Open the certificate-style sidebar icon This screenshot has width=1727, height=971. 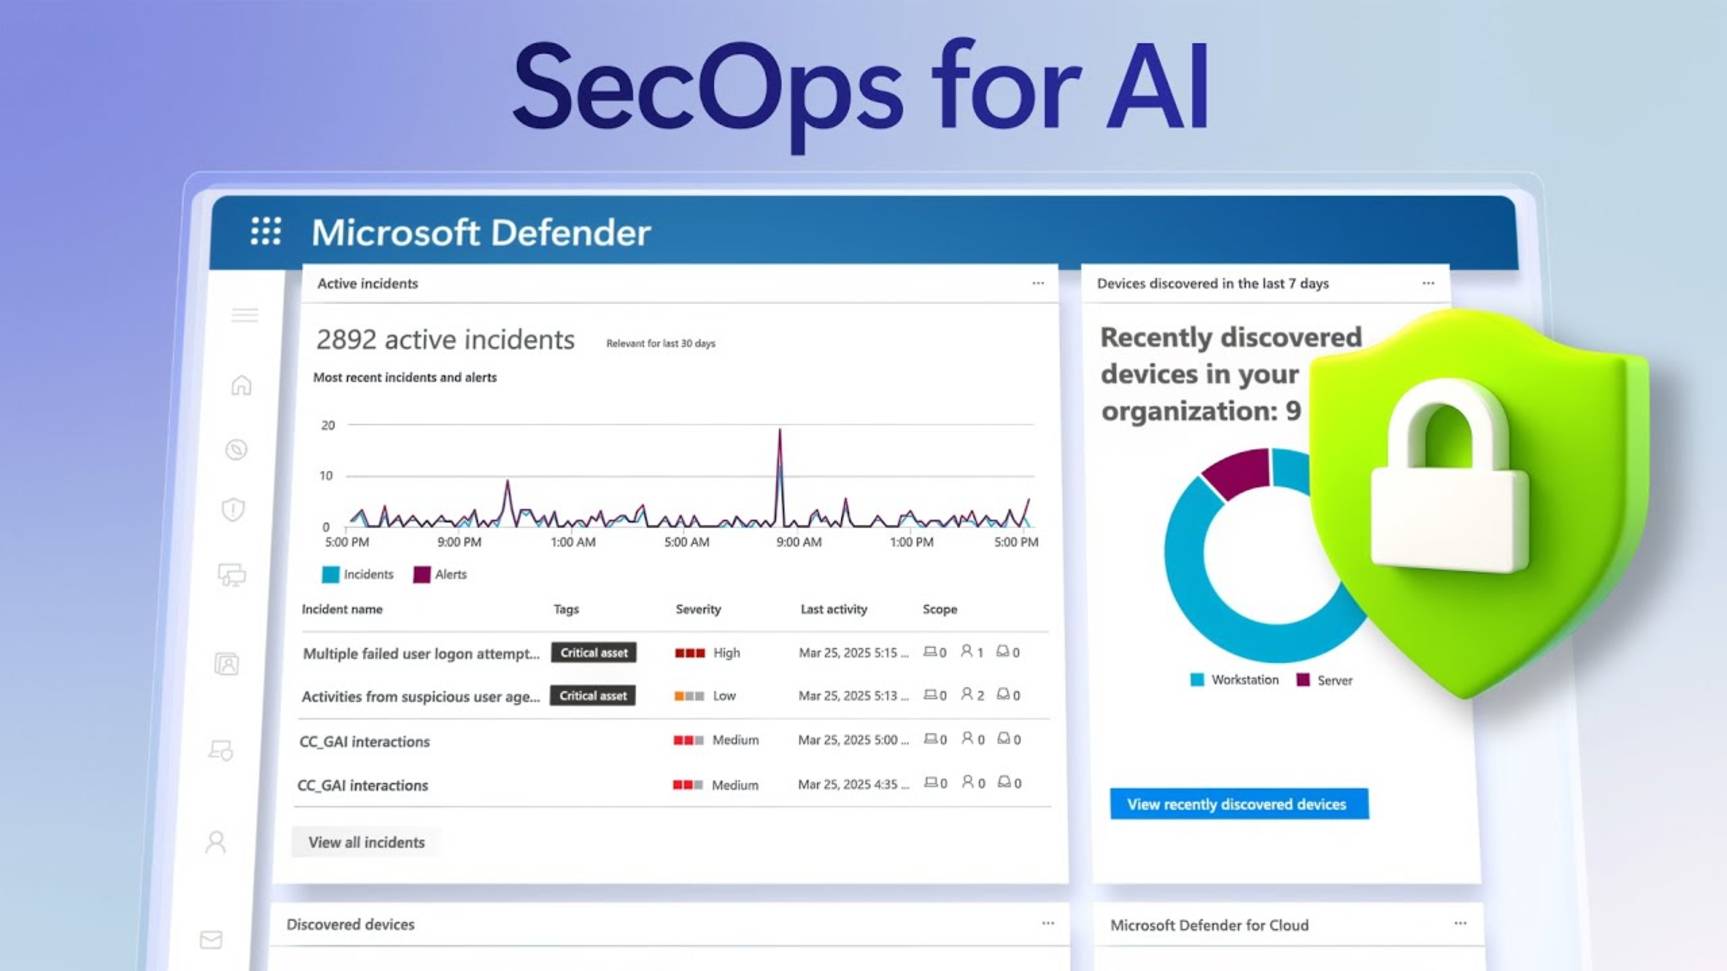coord(221,750)
